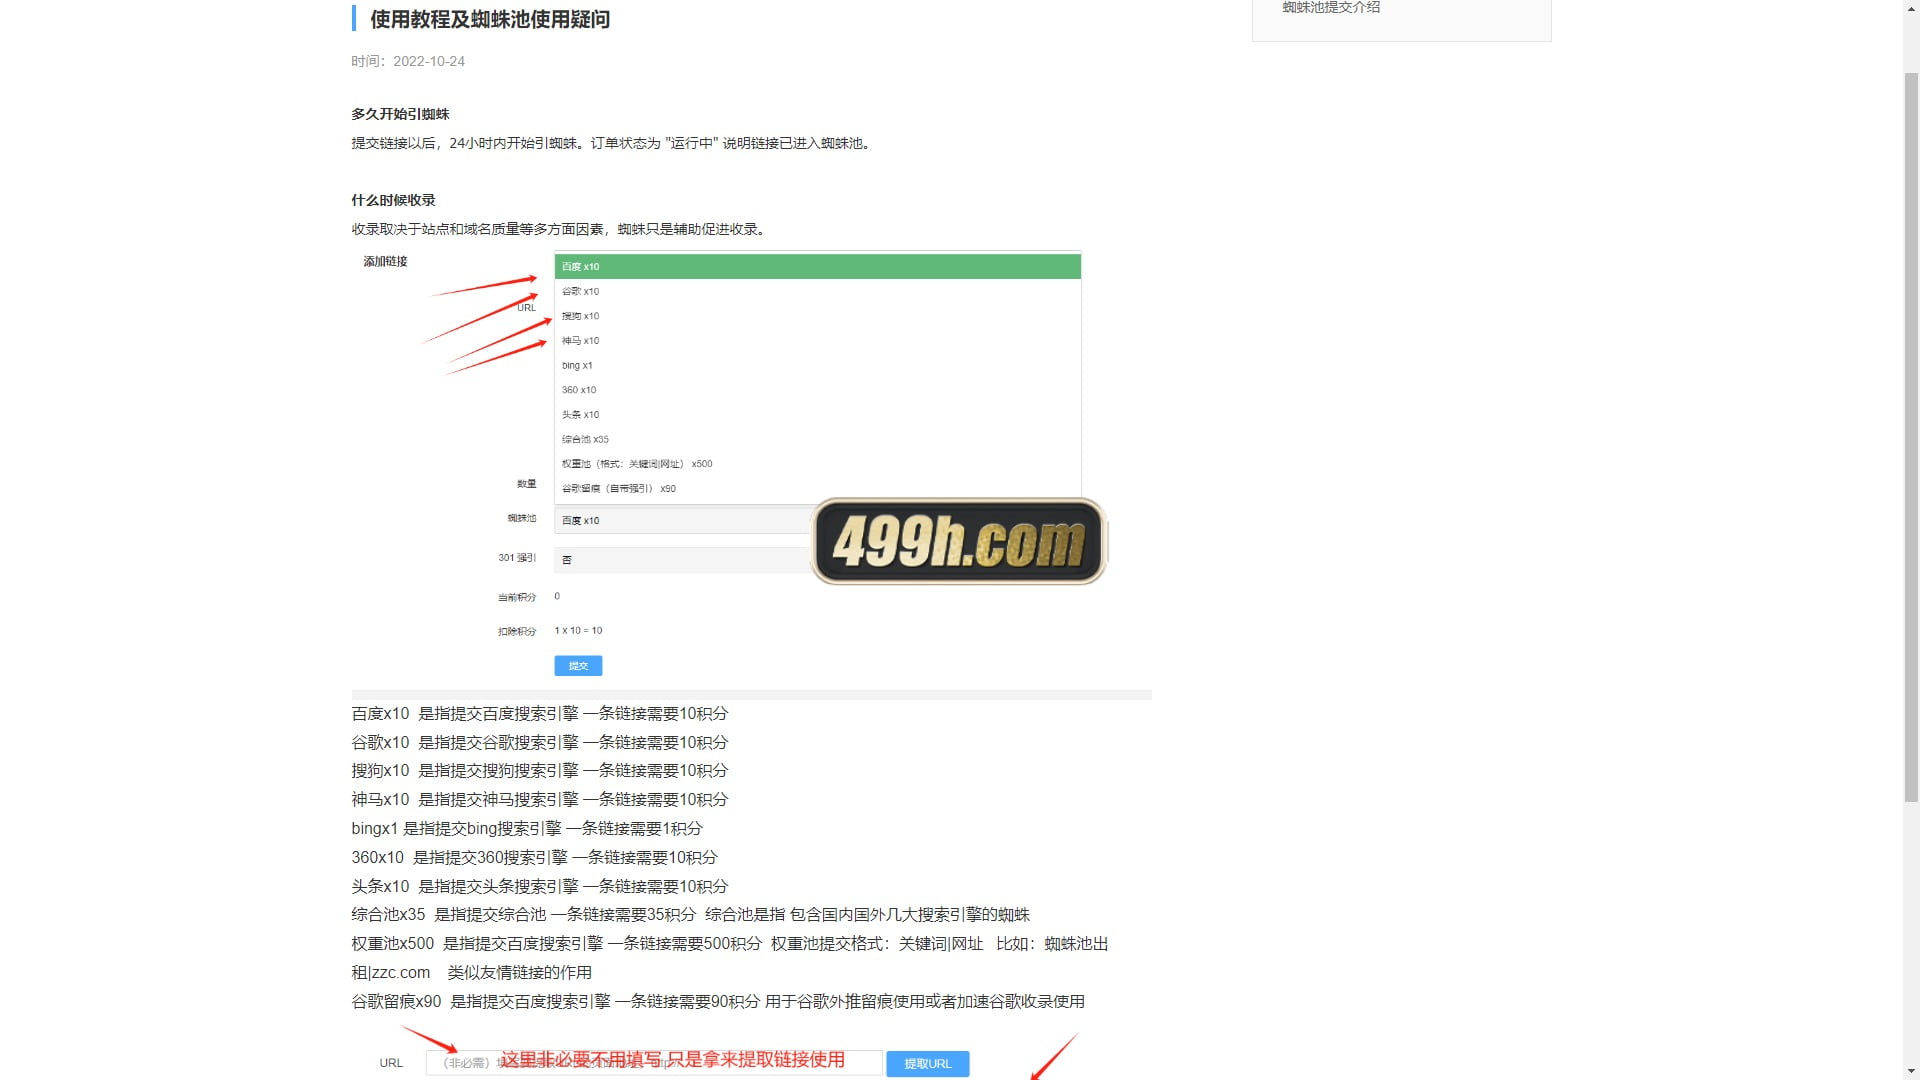Select the 搜狗 x10 option in the list
This screenshot has width=1920, height=1080.
817,316
